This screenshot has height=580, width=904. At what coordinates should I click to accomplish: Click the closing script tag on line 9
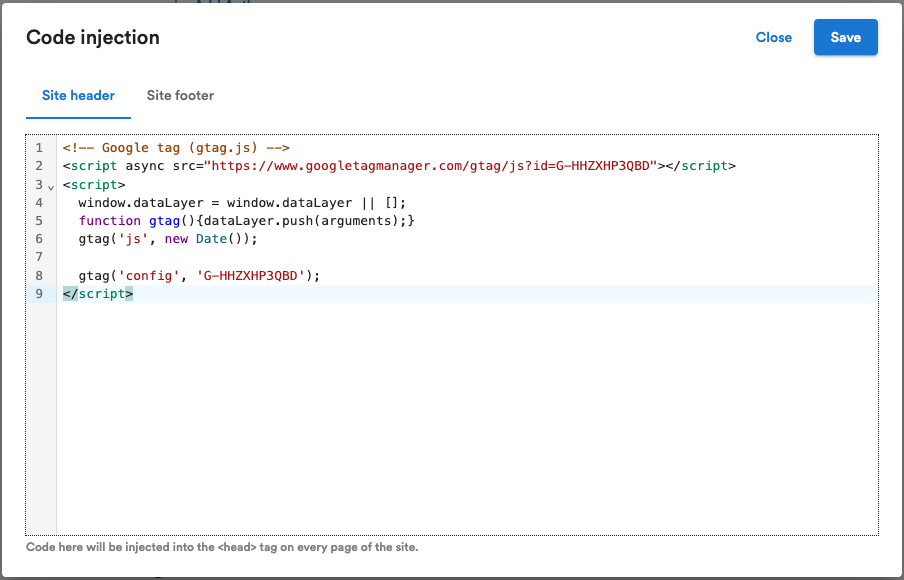point(98,294)
